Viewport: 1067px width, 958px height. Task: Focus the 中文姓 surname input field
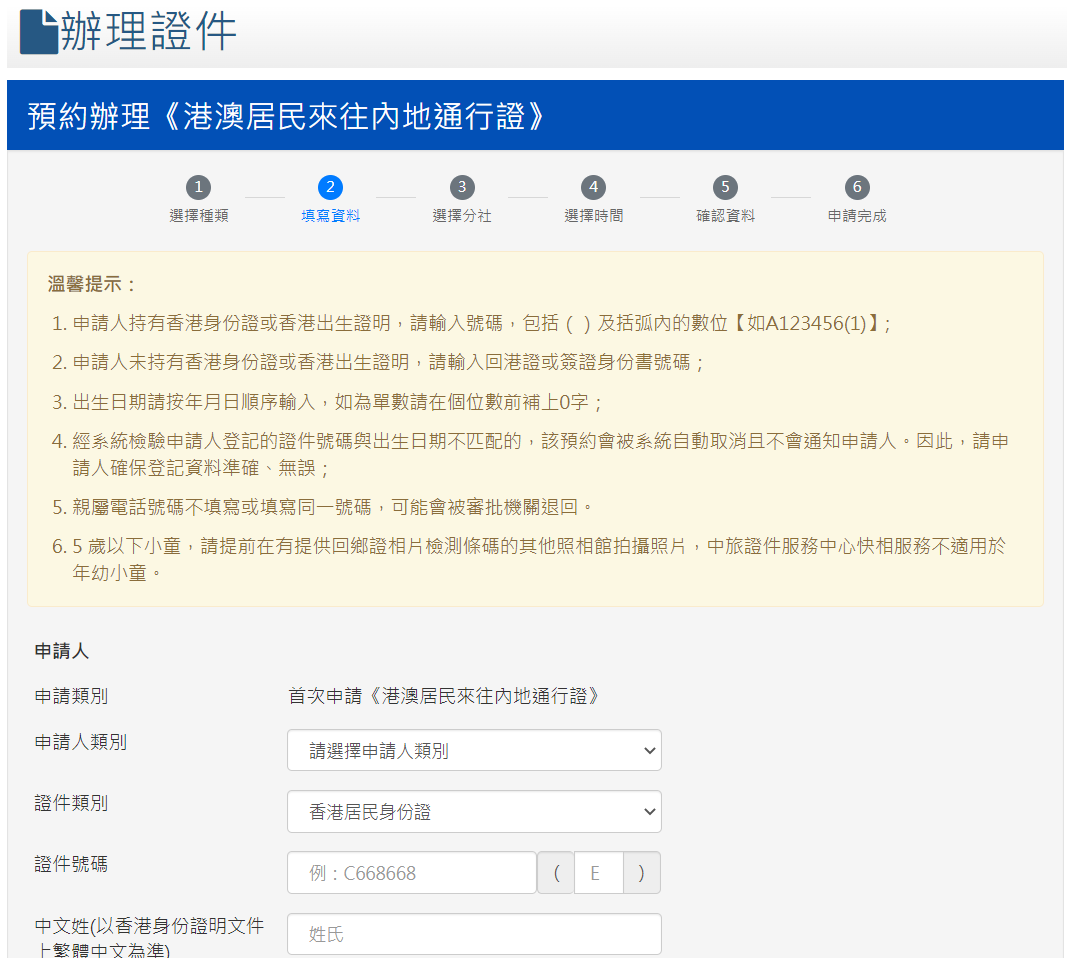[474, 934]
